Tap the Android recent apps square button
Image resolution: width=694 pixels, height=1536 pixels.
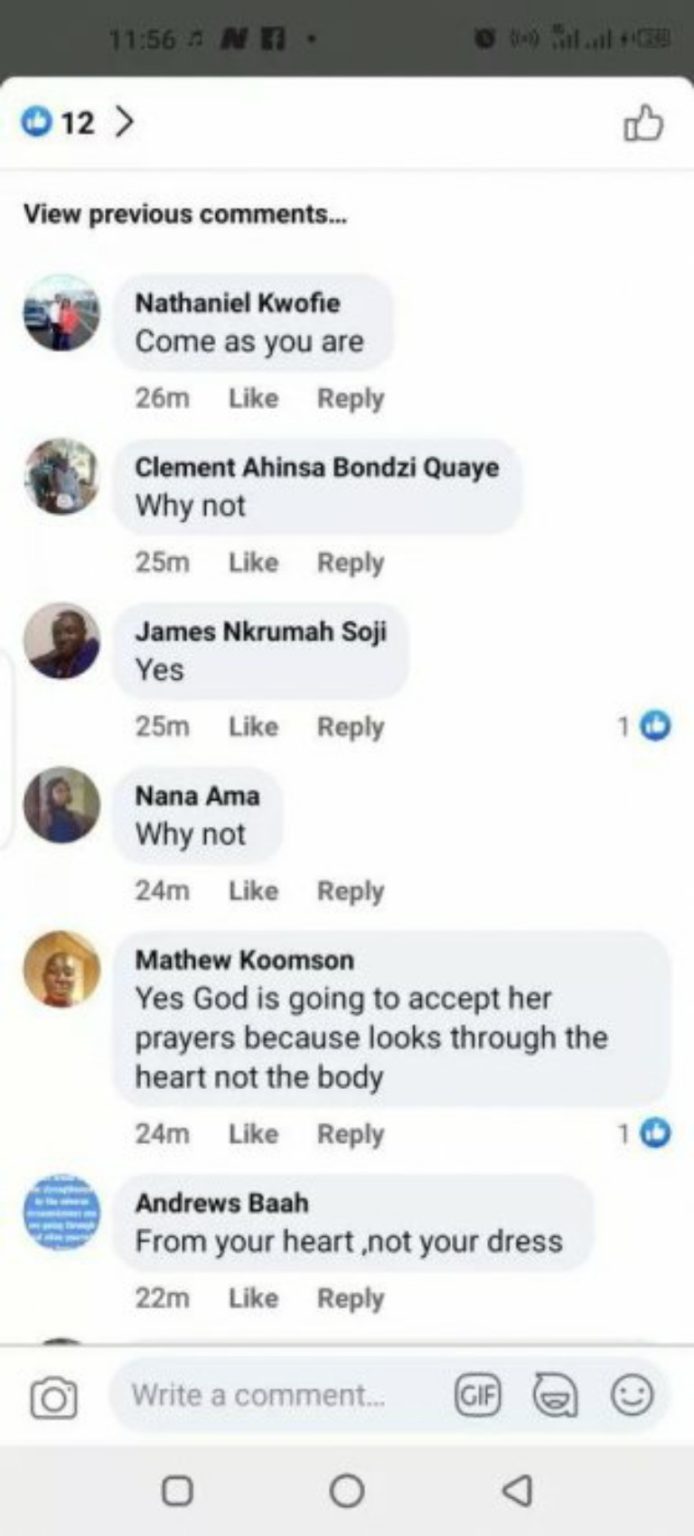[177, 1490]
